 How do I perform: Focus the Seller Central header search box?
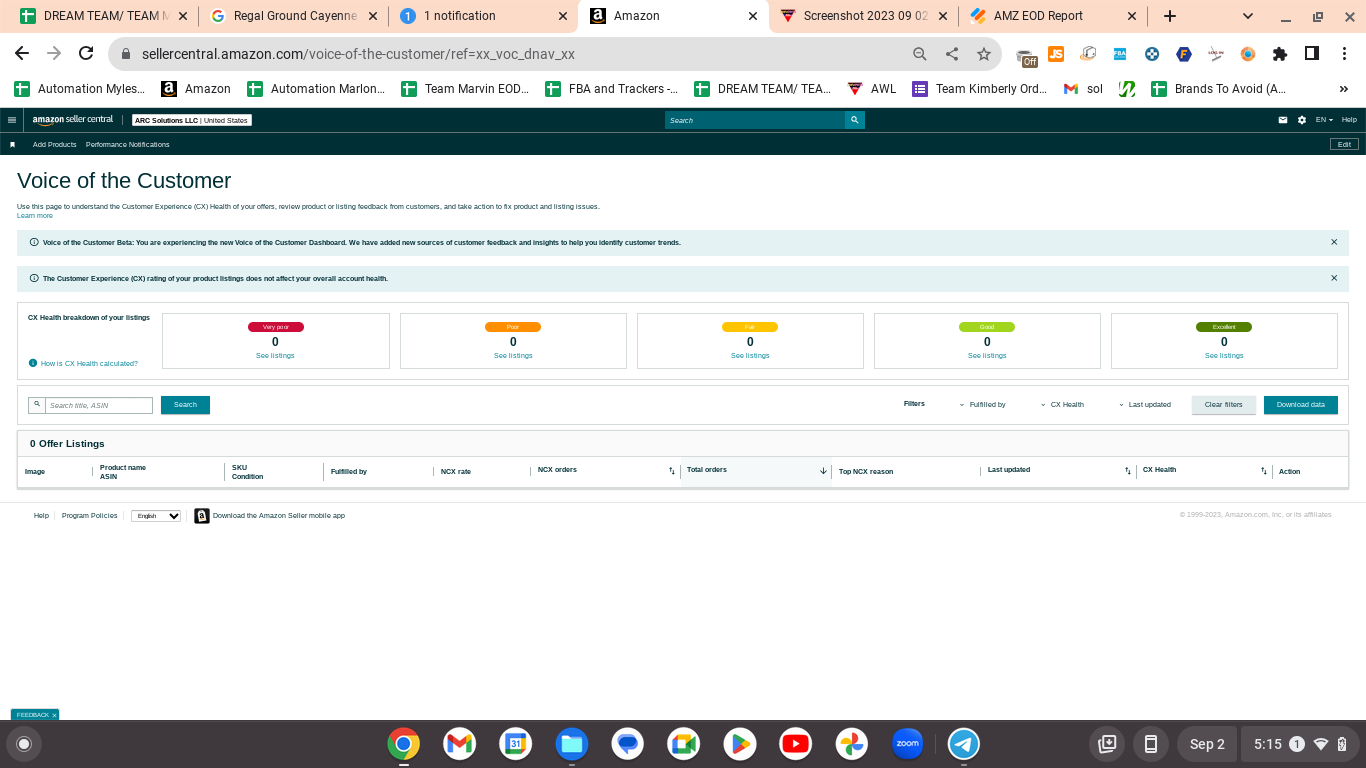(x=755, y=120)
